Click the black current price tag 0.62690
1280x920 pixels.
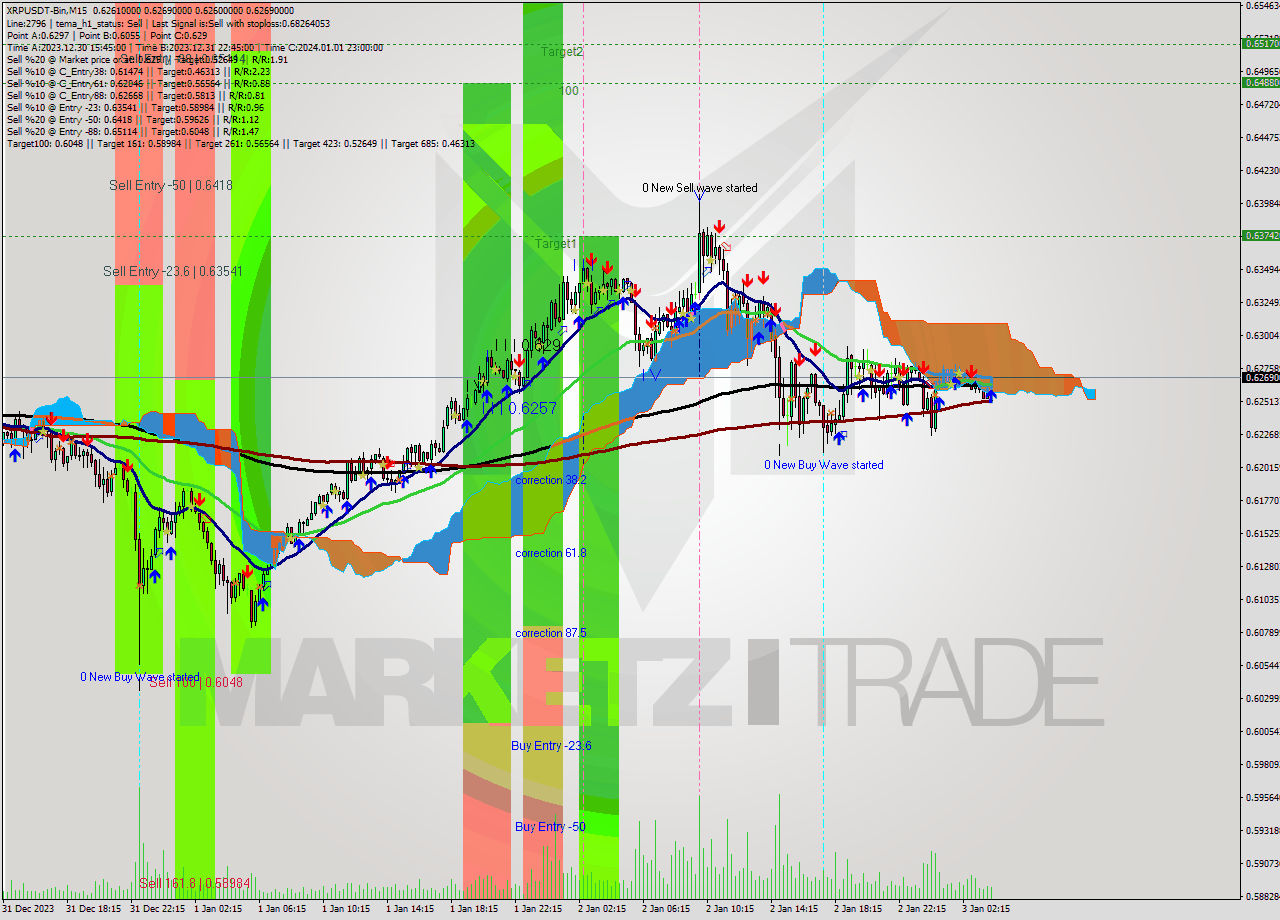pos(1260,377)
